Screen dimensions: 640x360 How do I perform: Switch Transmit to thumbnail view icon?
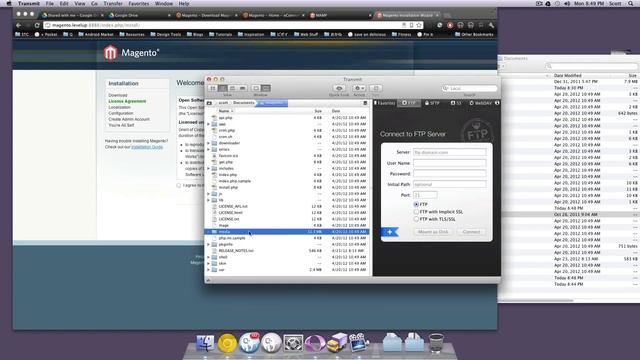point(213,88)
